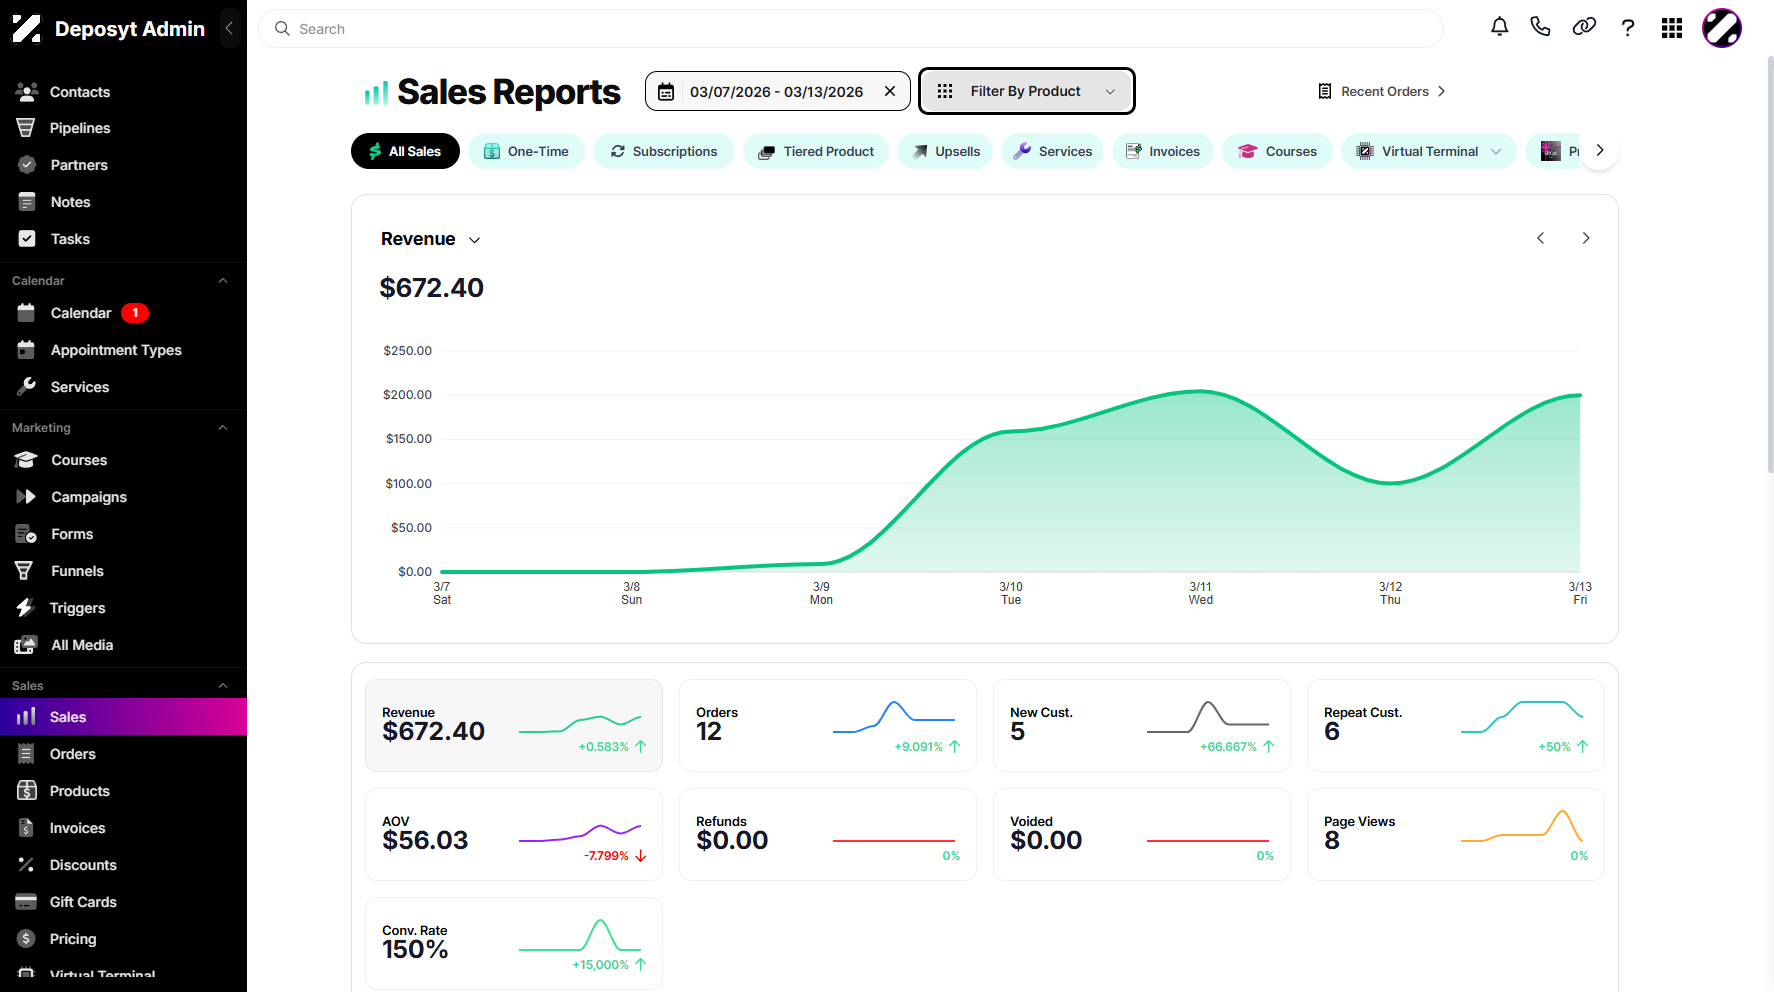
Task: Switch to the One-Time tab
Action: (x=526, y=151)
